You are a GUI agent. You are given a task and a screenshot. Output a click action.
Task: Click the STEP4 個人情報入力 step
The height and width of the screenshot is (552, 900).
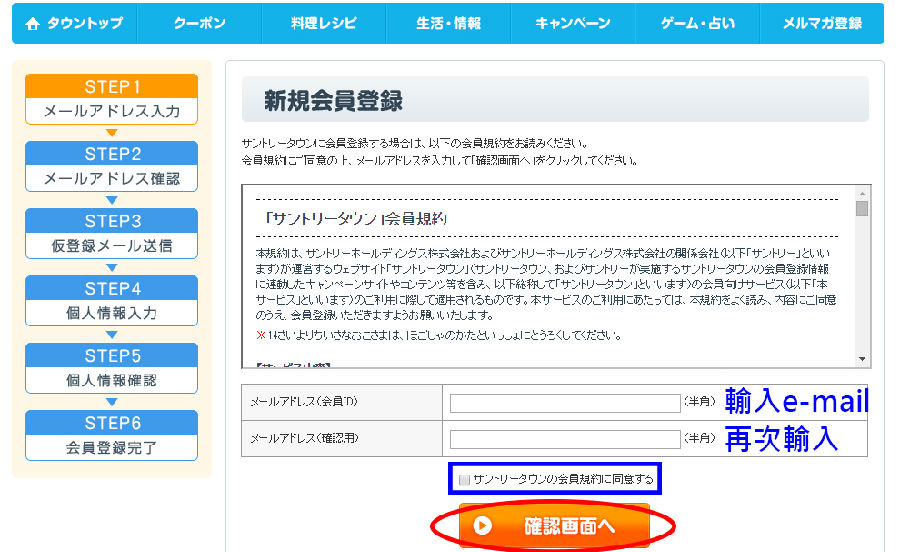pyautogui.click(x=111, y=301)
